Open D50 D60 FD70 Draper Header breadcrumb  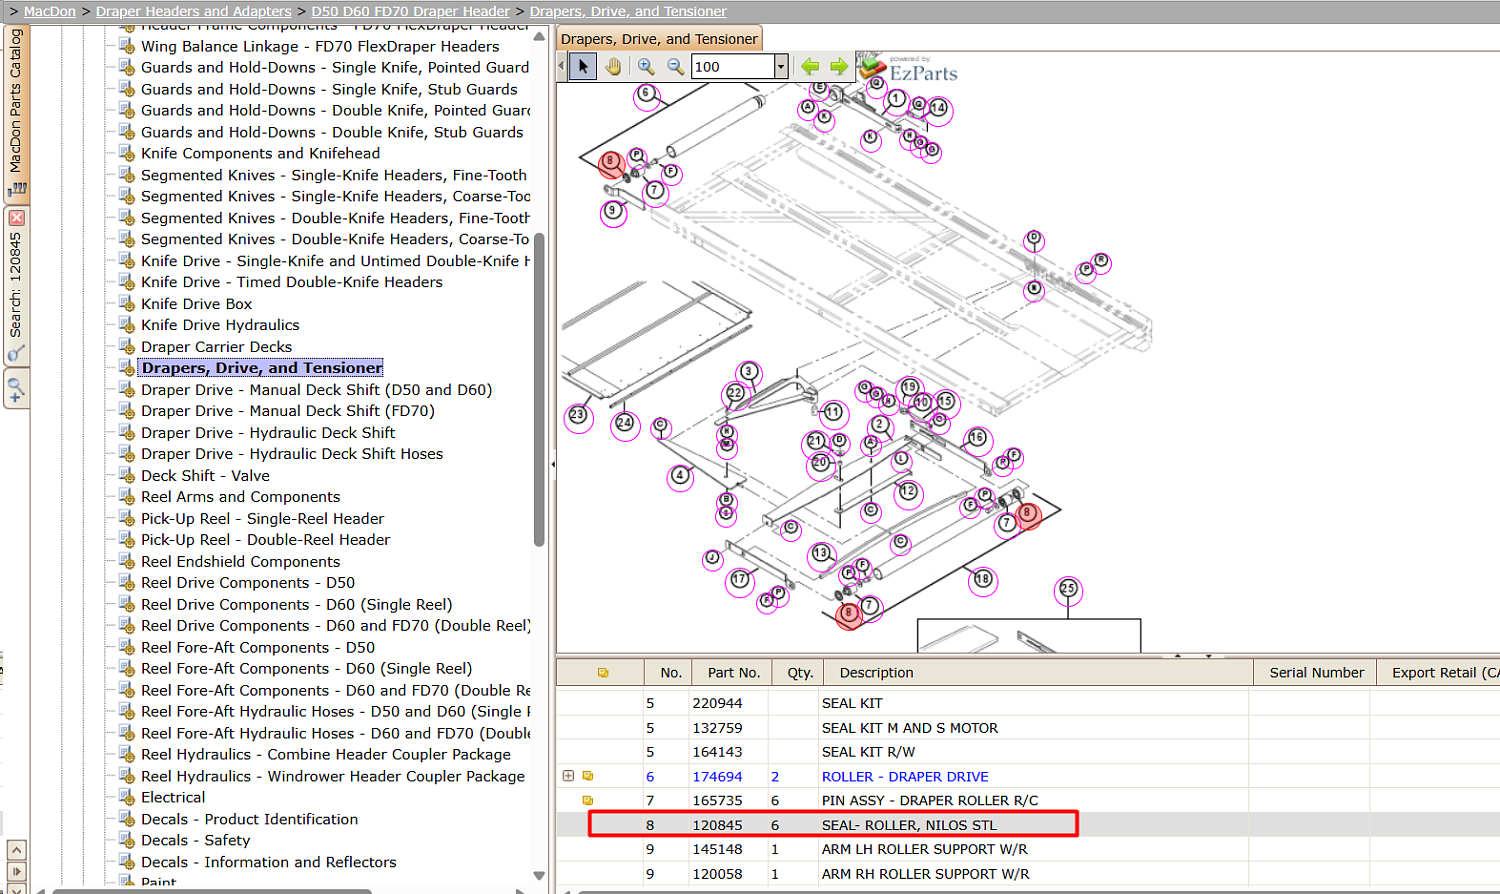click(x=411, y=11)
